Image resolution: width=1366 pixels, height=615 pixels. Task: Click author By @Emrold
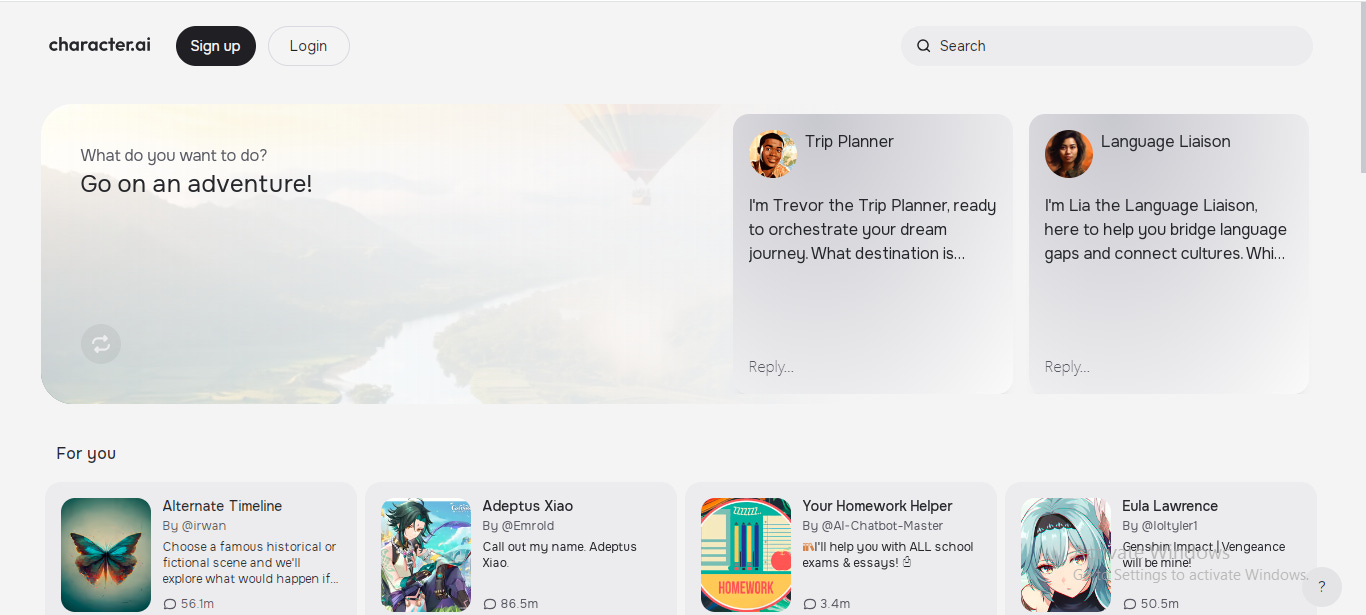click(x=518, y=526)
